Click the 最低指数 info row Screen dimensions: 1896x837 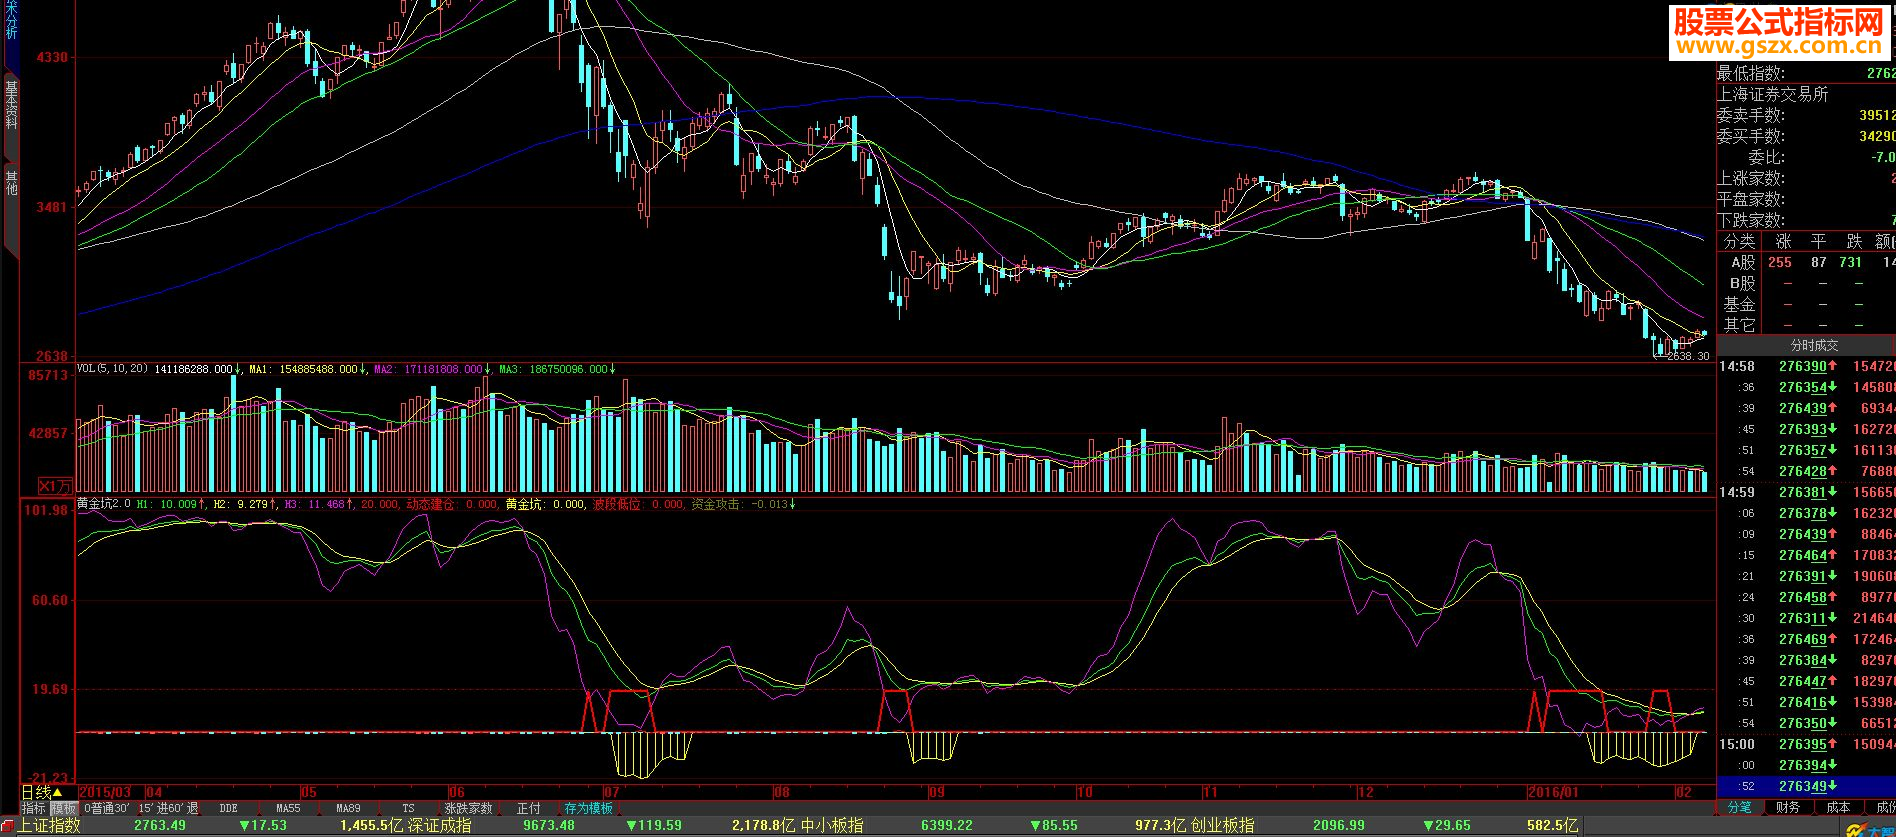point(1806,73)
